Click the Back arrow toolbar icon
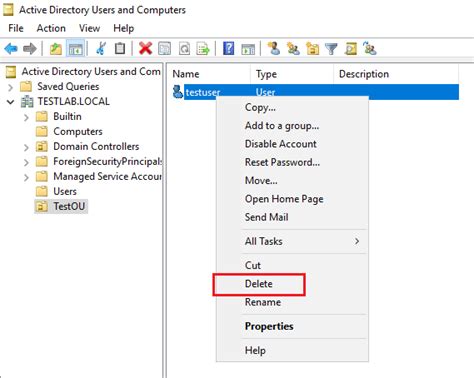The height and width of the screenshot is (378, 474). 11,49
